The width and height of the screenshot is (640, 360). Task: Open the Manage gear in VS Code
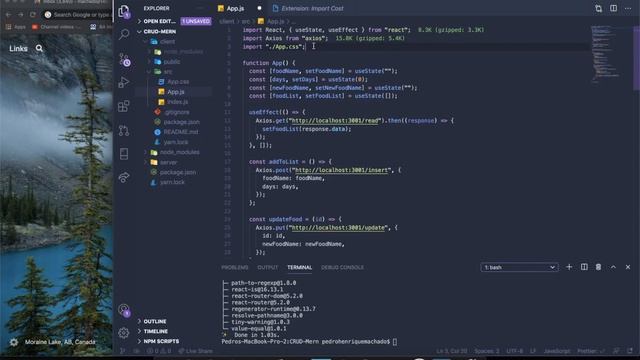(x=124, y=333)
